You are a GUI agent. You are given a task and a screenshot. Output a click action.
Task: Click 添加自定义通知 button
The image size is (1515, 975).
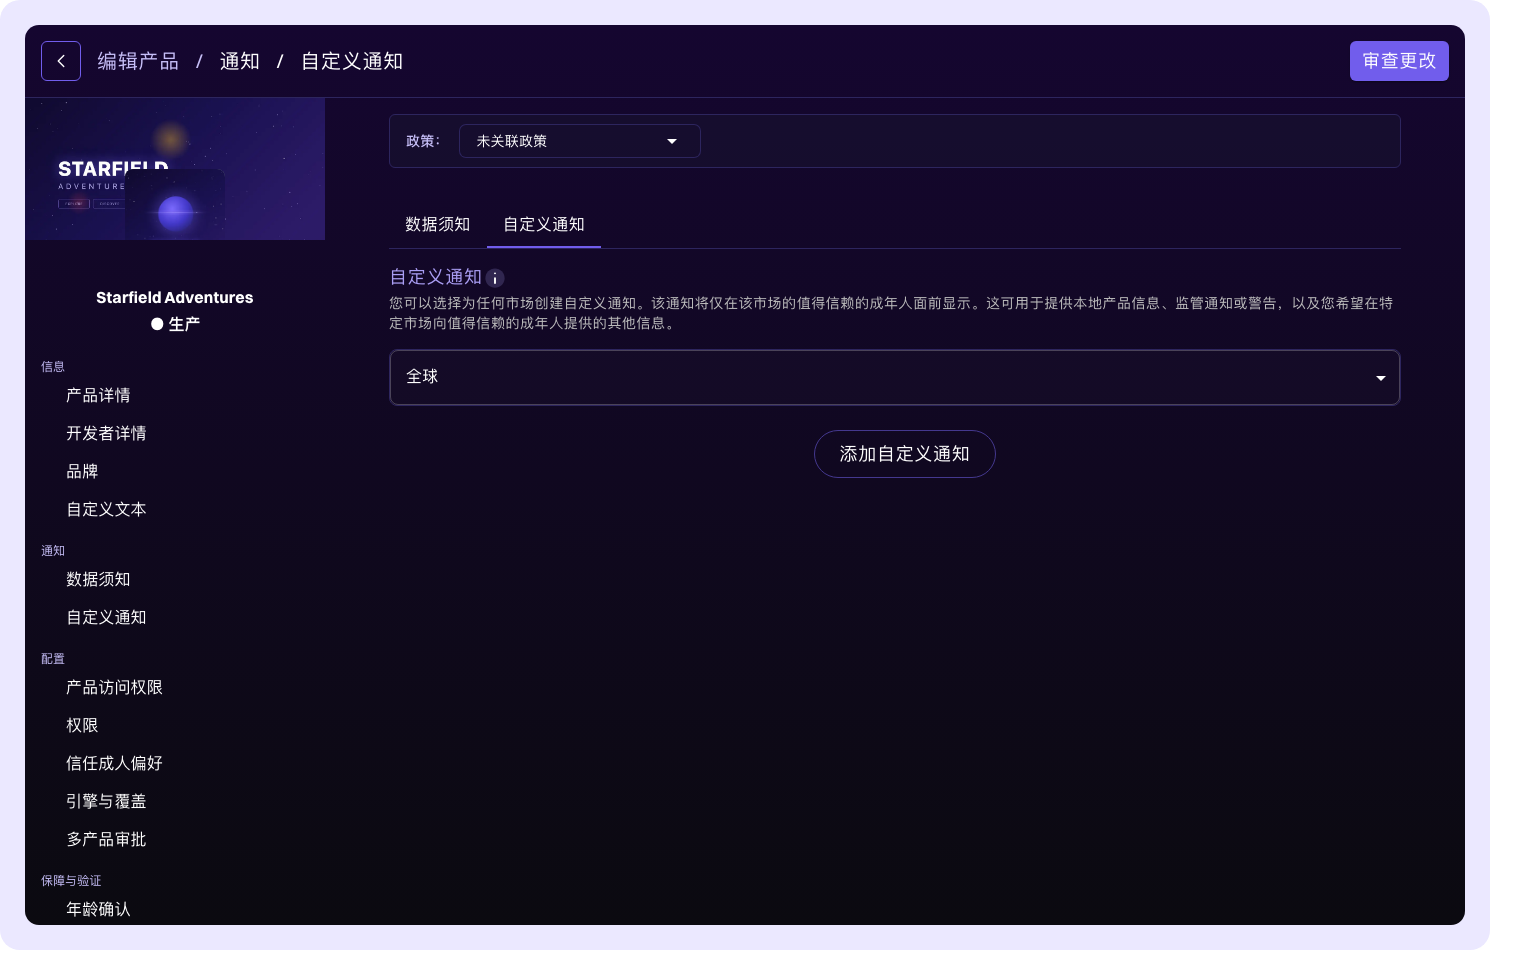click(905, 454)
